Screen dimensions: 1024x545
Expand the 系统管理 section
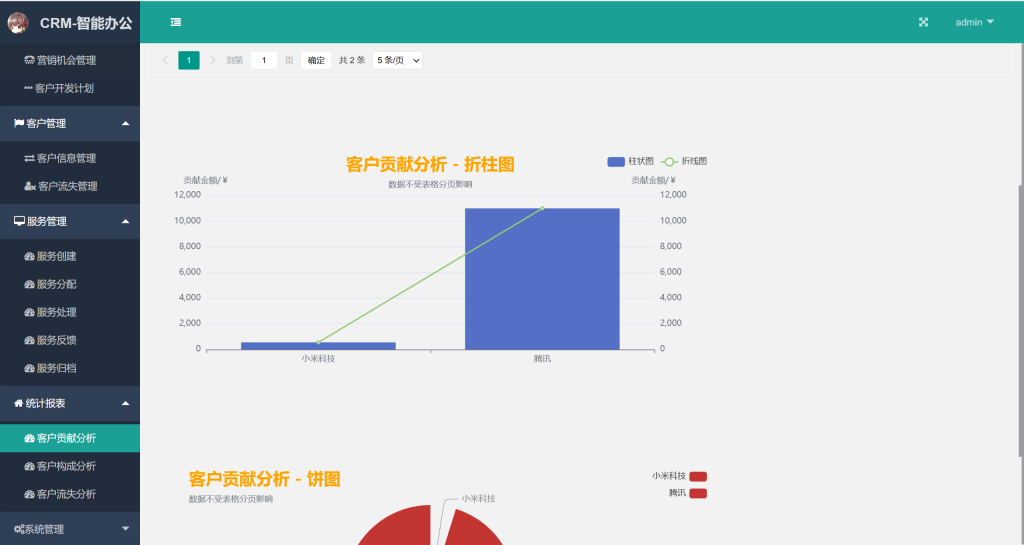tap(70, 529)
